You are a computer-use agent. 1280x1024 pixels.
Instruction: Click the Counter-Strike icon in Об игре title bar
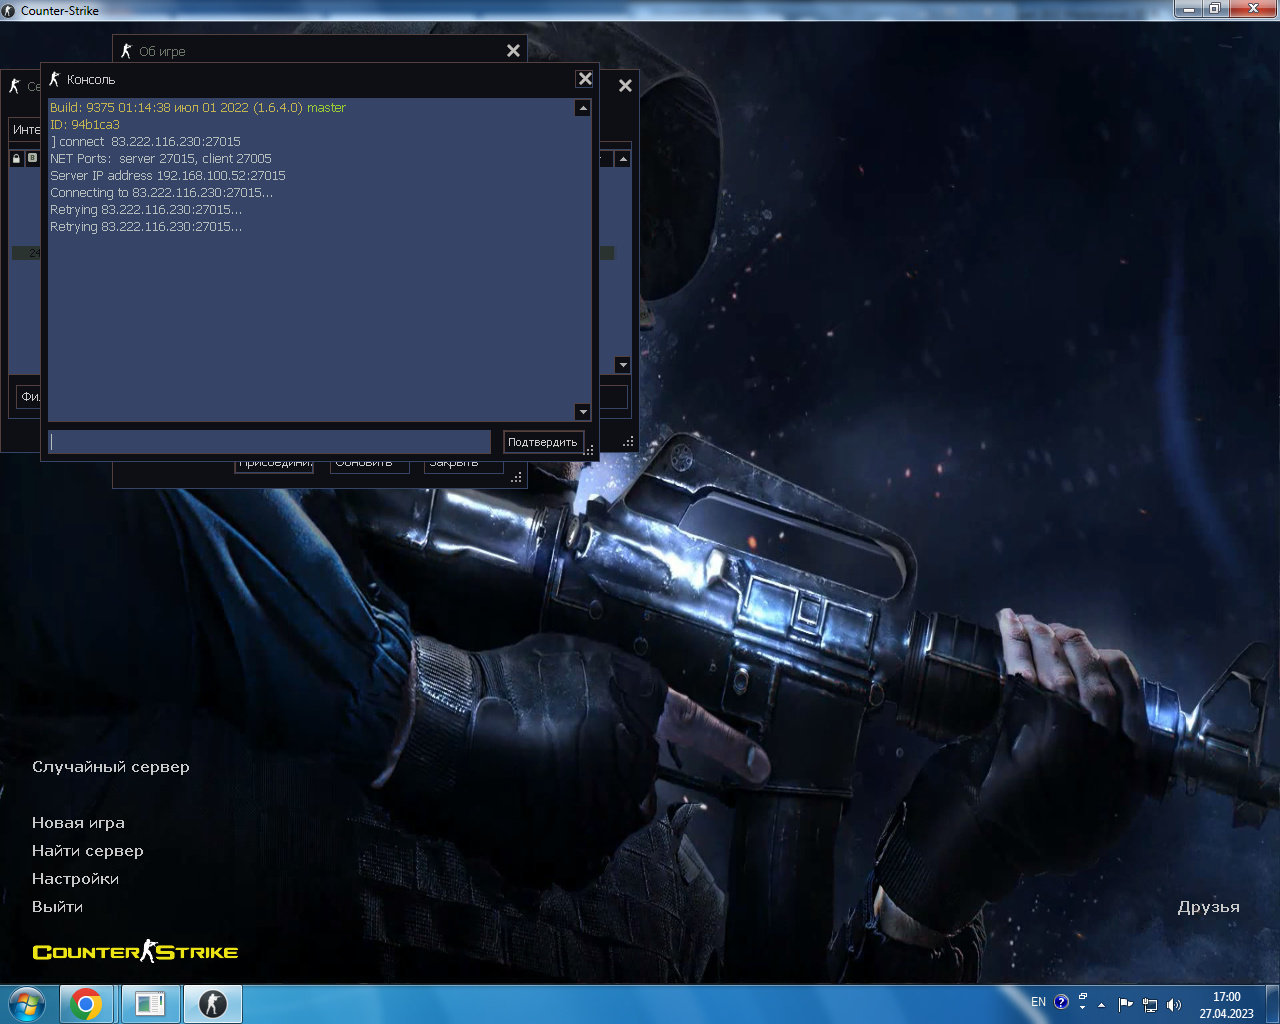(x=126, y=51)
